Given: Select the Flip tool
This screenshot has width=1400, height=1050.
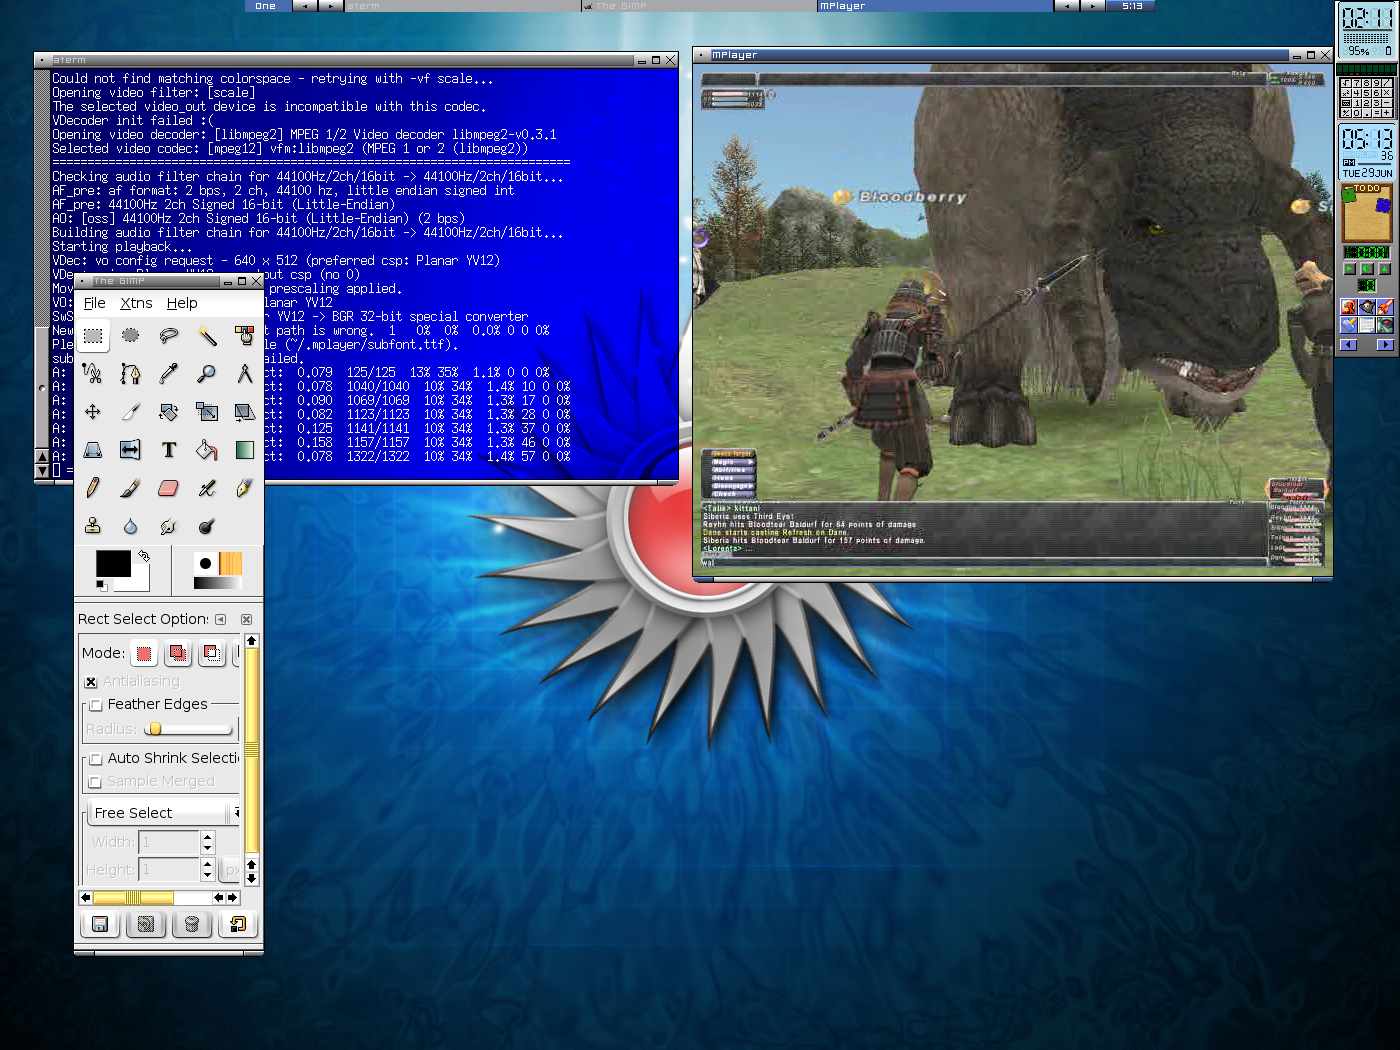Looking at the screenshot, I should [131, 450].
